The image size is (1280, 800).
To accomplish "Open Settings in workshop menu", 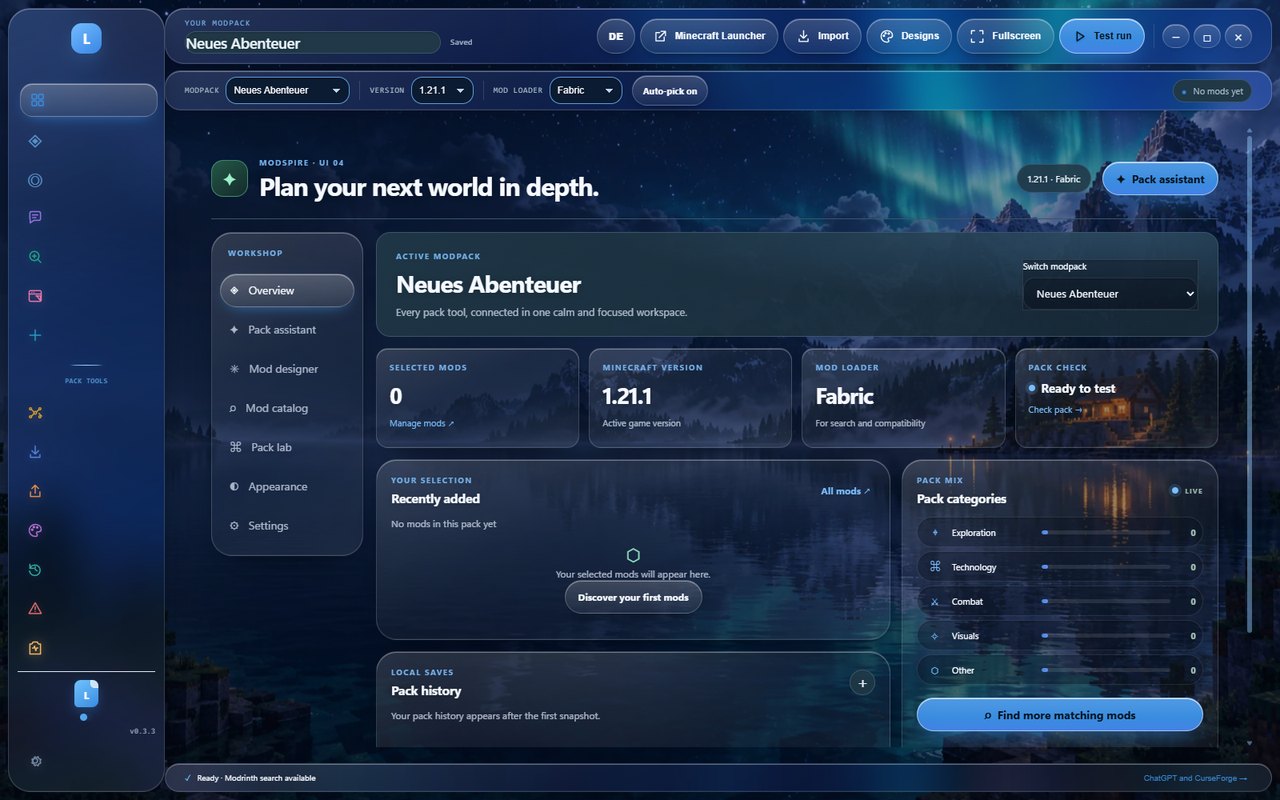I will [287, 526].
